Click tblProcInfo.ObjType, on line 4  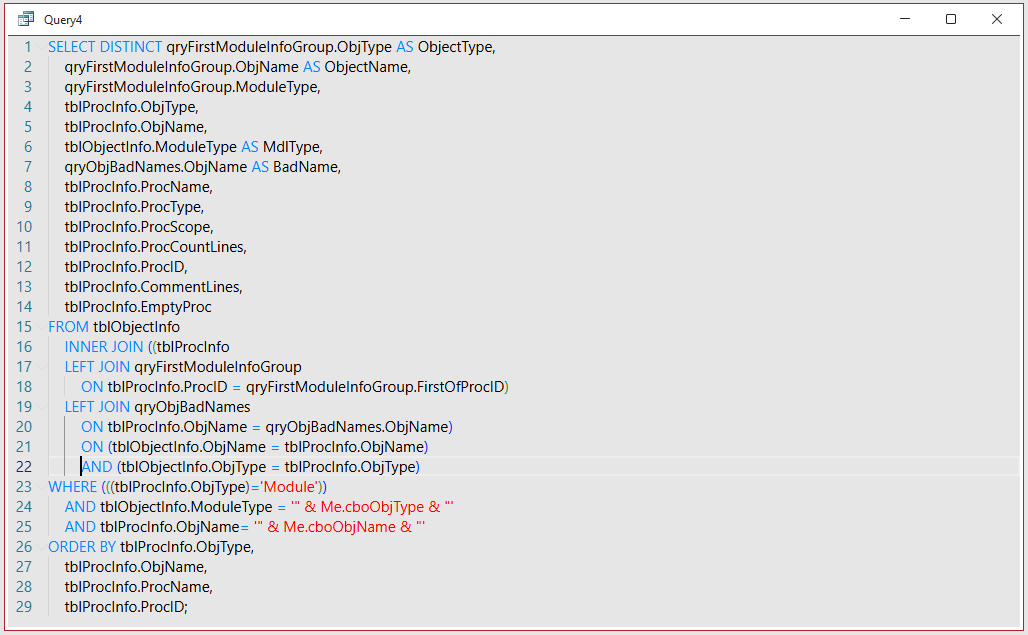click(x=131, y=107)
